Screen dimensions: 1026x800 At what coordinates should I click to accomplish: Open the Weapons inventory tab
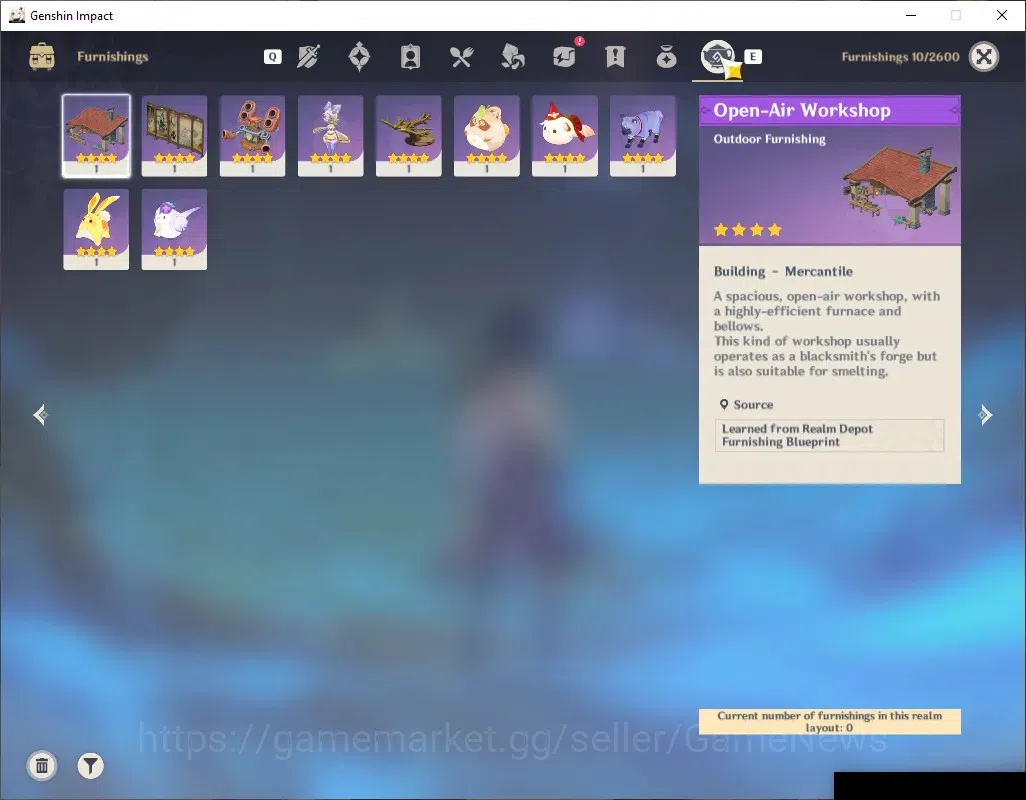tap(308, 57)
